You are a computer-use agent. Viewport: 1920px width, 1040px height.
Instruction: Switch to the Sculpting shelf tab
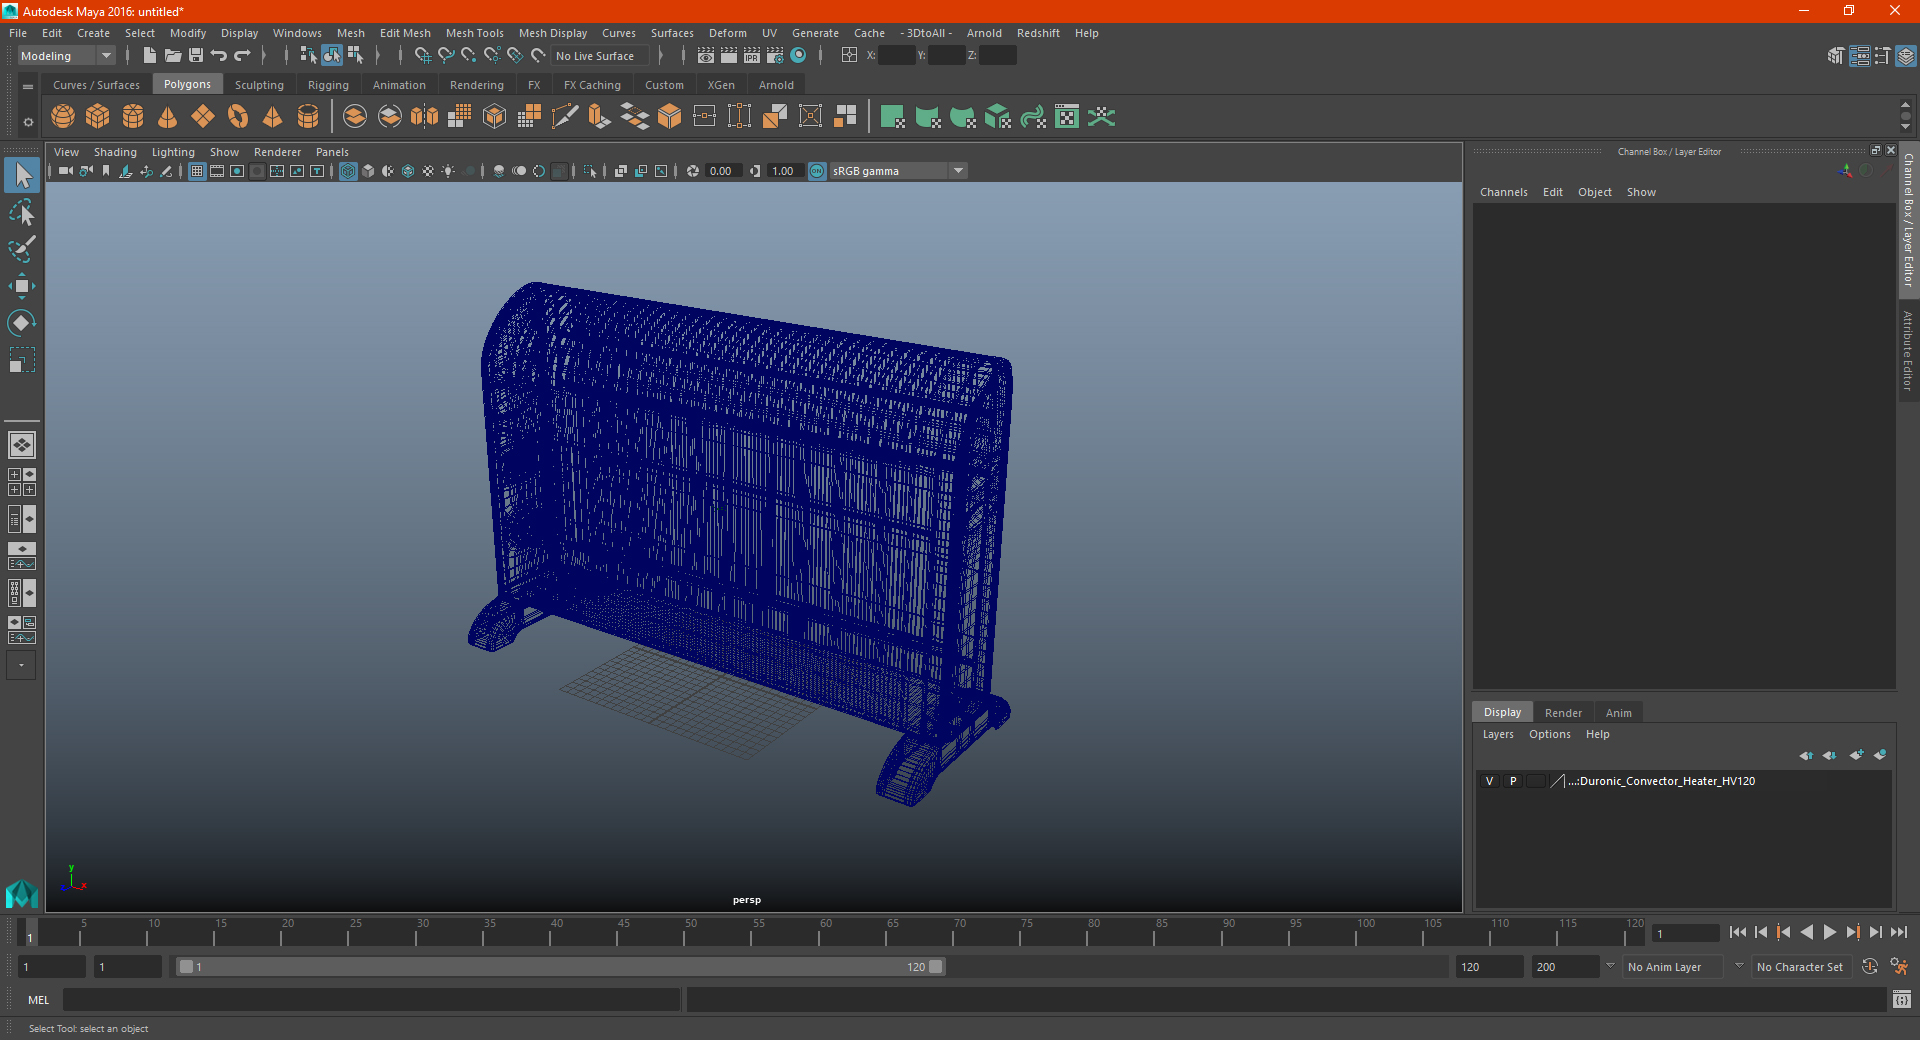pos(259,85)
